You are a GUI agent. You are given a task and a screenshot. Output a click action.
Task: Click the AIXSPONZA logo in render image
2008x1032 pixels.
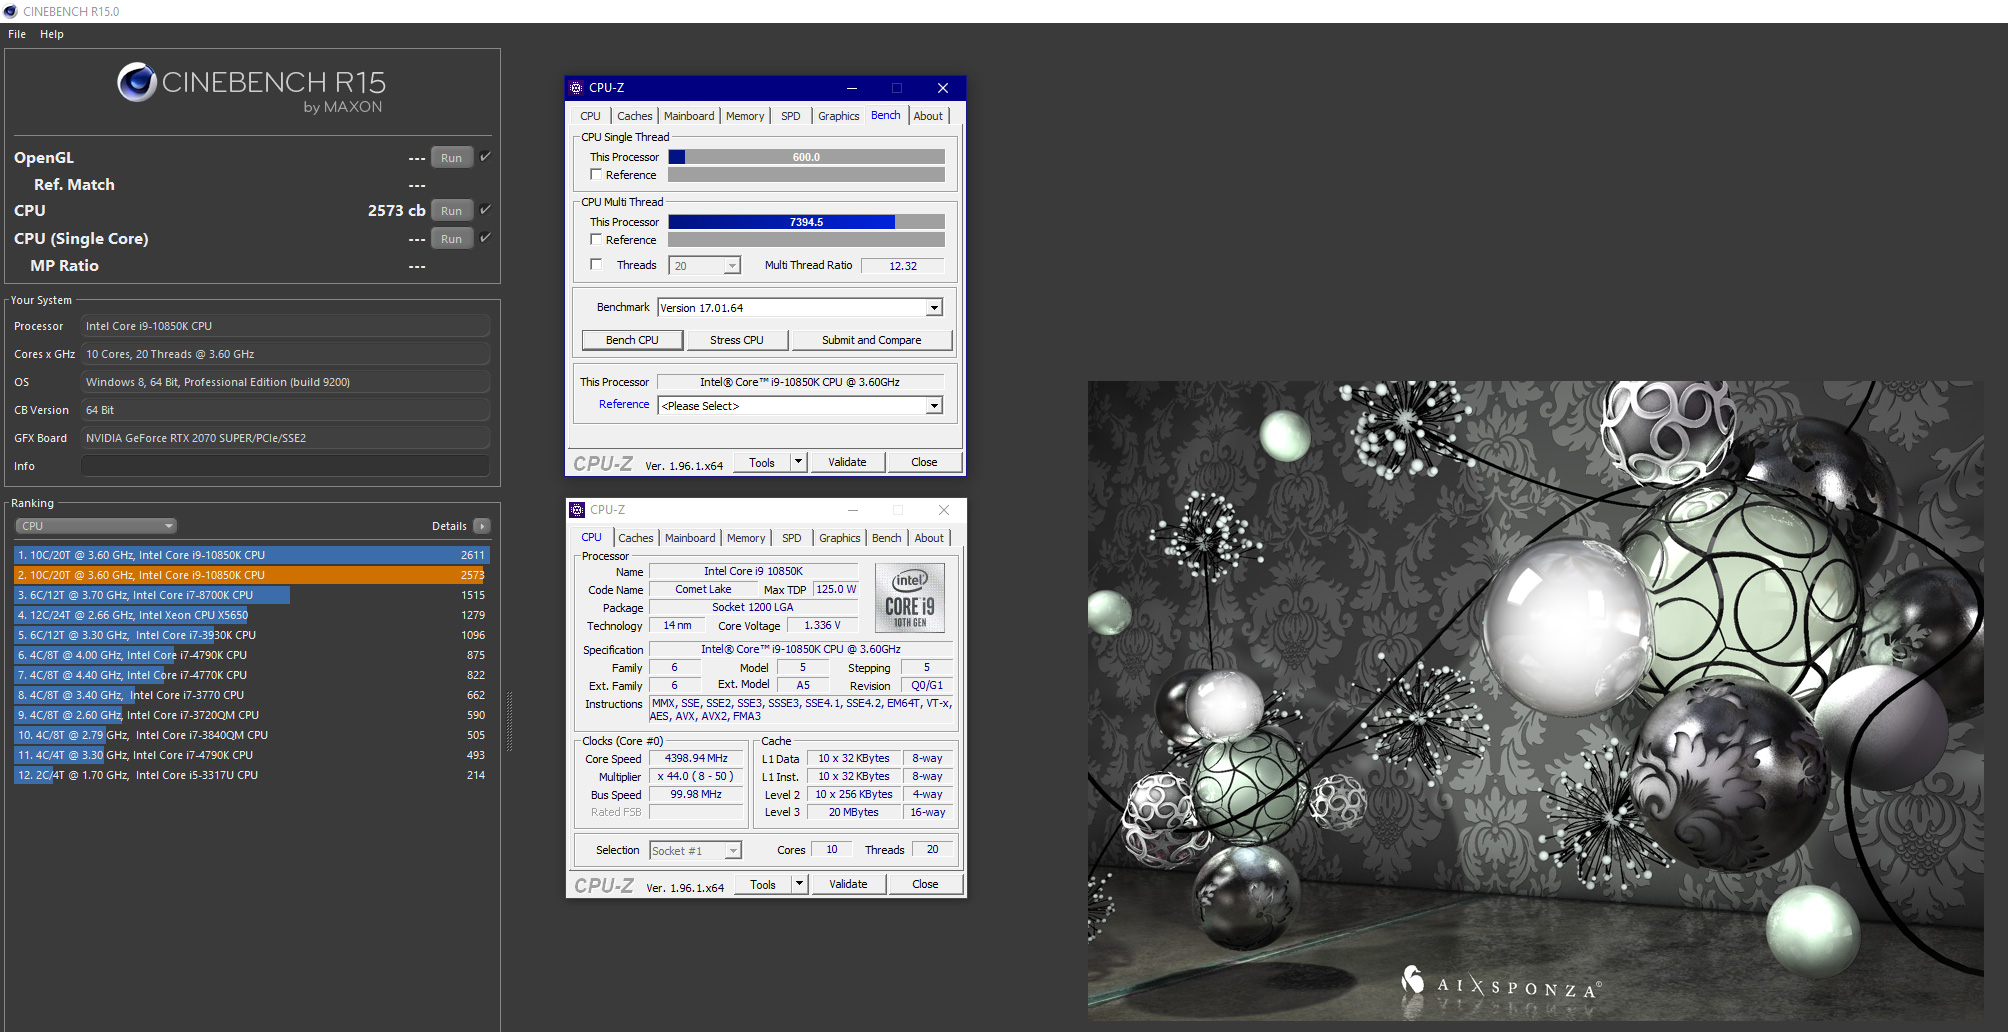1500,984
